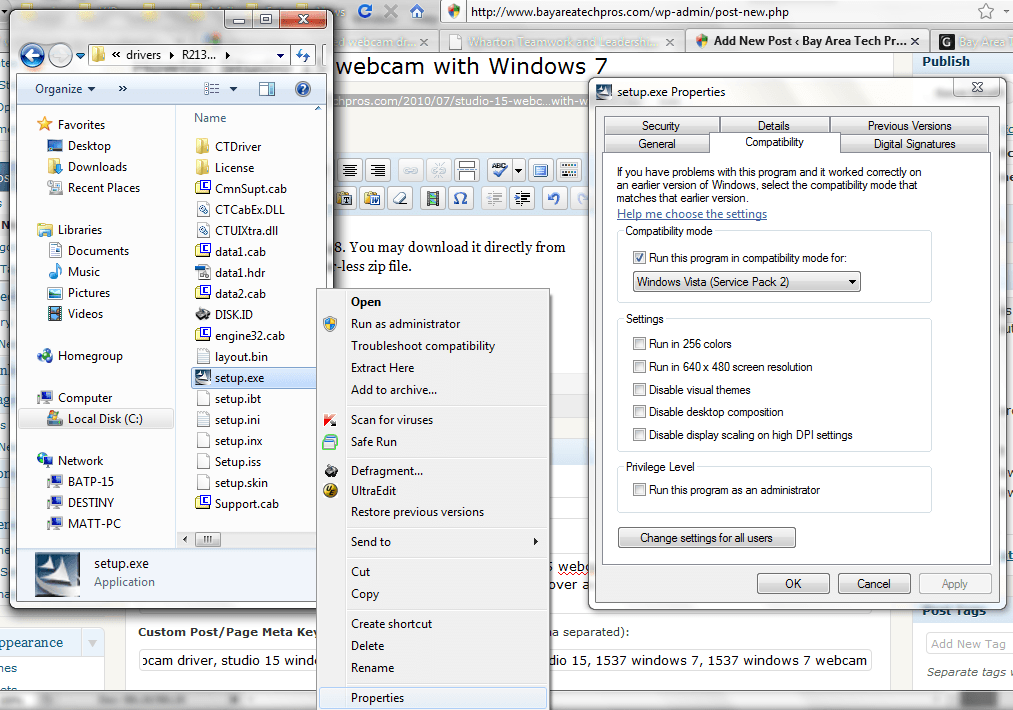Open the Windows Vista compatibility mode dropdown

[747, 282]
